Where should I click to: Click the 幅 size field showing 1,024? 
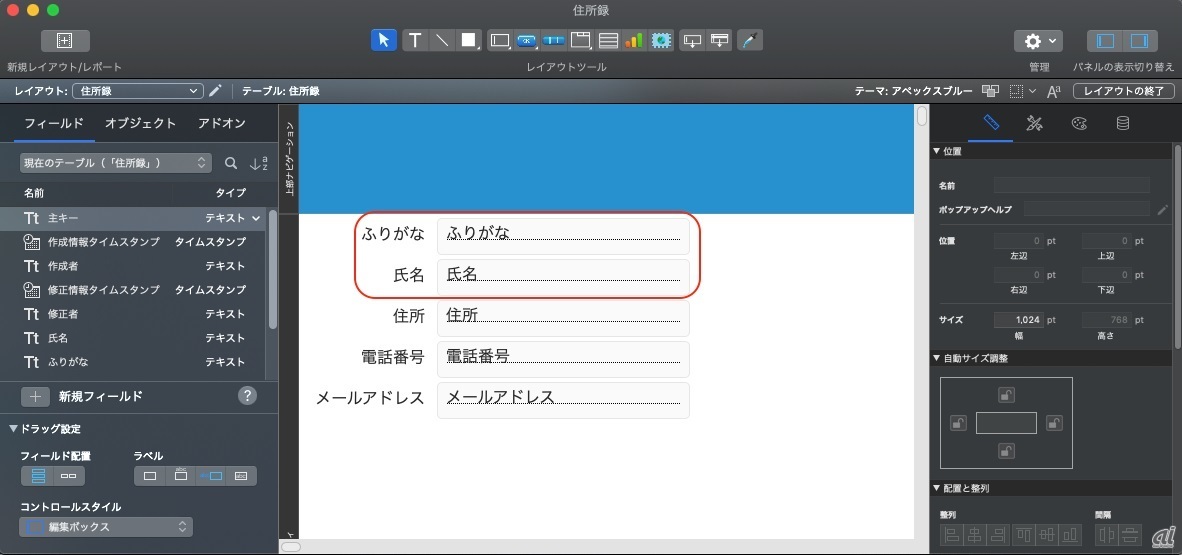coord(1019,319)
